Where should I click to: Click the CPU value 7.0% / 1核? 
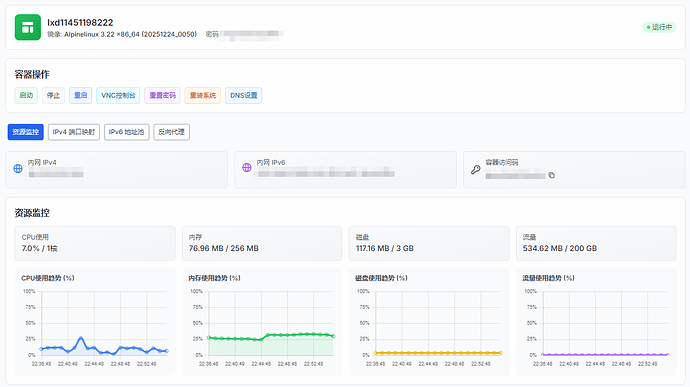pyautogui.click(x=40, y=248)
